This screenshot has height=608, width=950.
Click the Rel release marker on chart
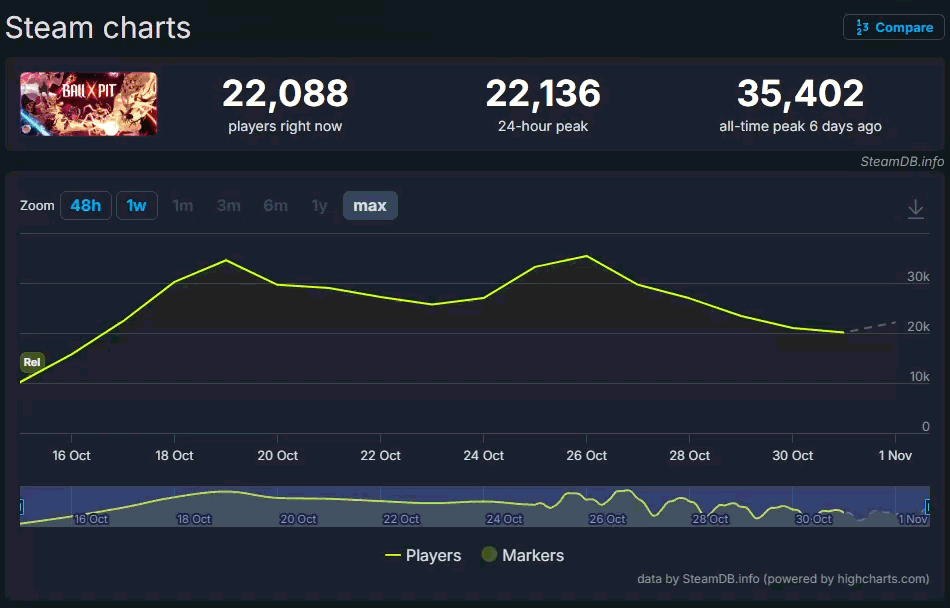pos(32,362)
